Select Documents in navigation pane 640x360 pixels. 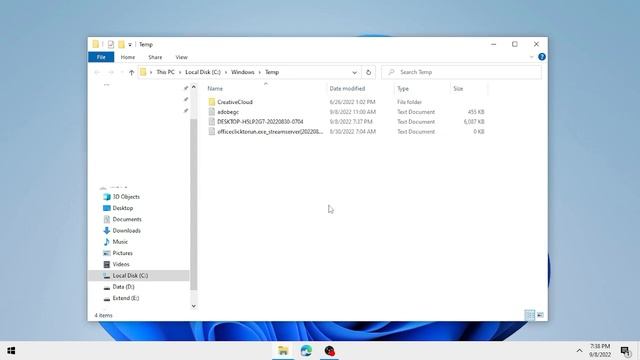(x=127, y=219)
